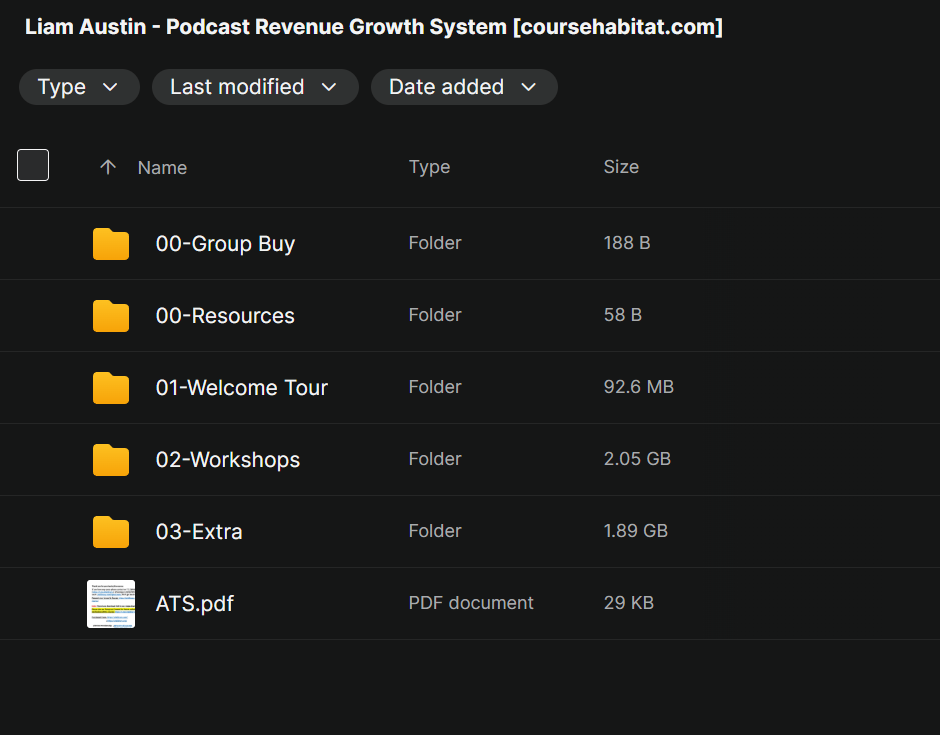Click the 03-Extra folder icon
This screenshot has height=735, width=940.
point(111,532)
